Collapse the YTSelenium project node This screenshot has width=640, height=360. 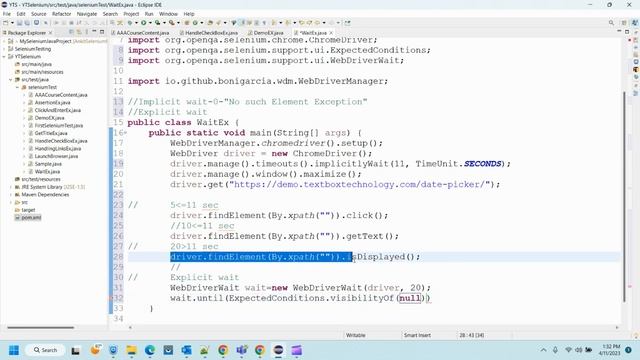tap(4, 56)
